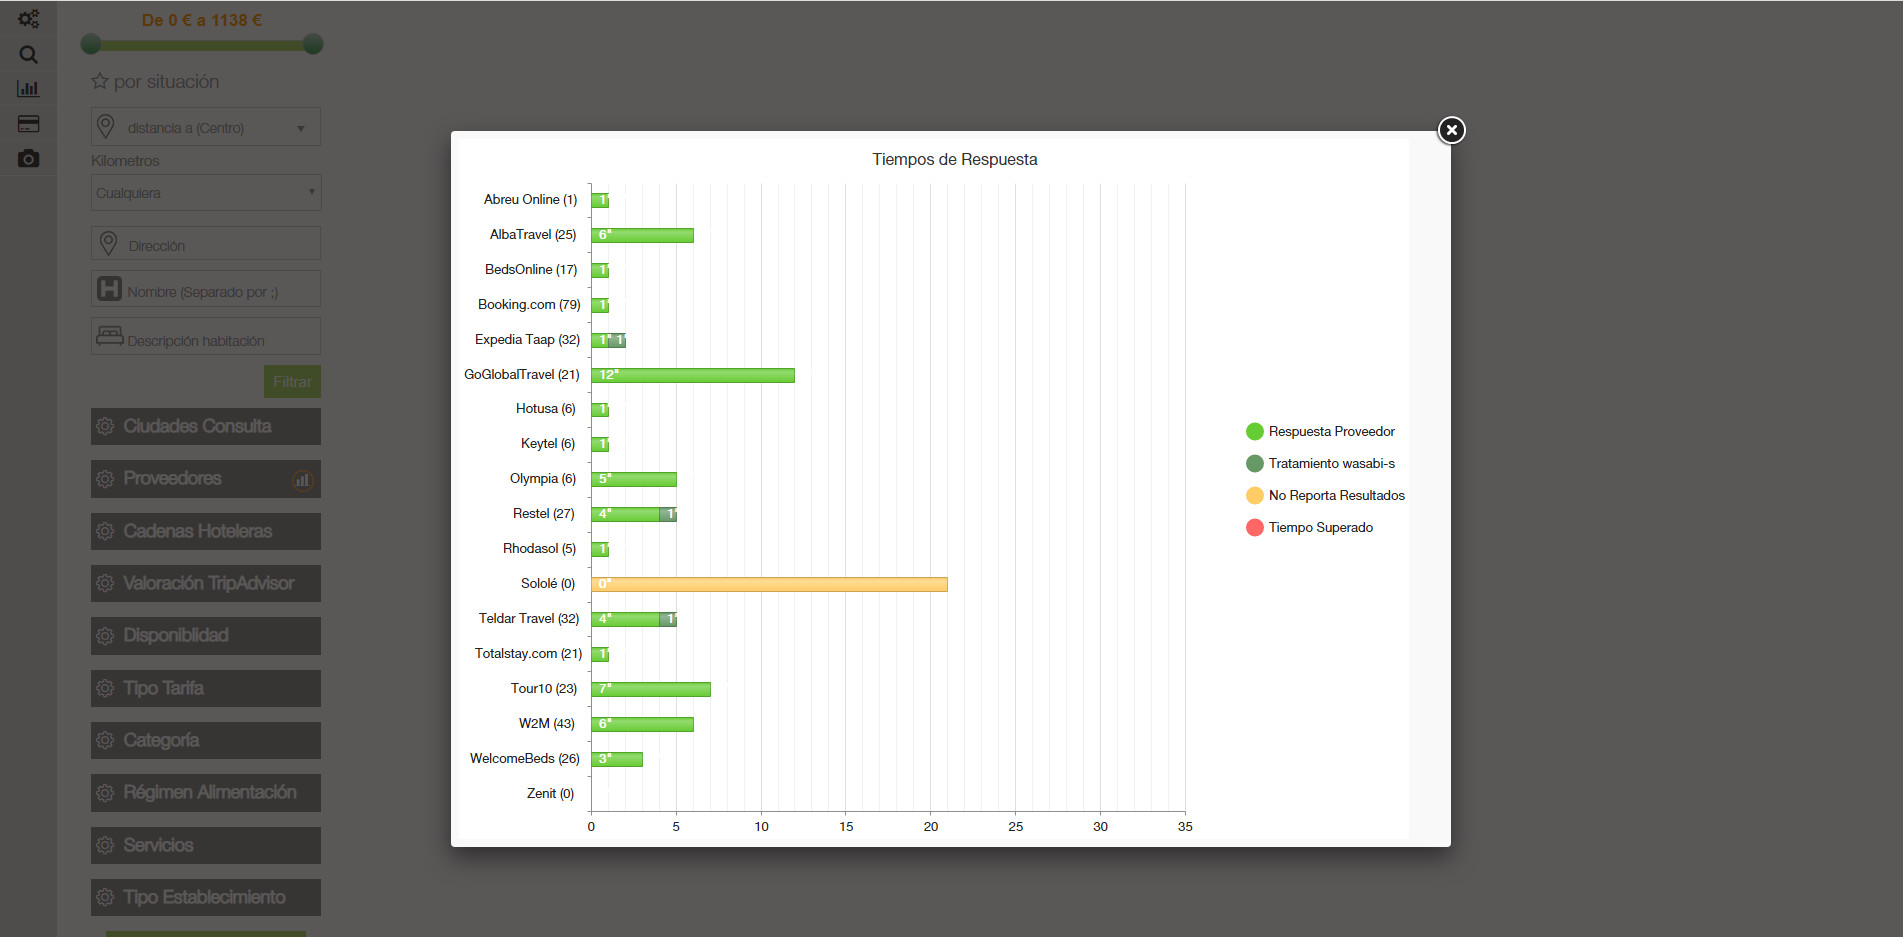This screenshot has width=1903, height=937.
Task: Click the gear icon beside Ciudades Consulta
Action: pos(105,426)
